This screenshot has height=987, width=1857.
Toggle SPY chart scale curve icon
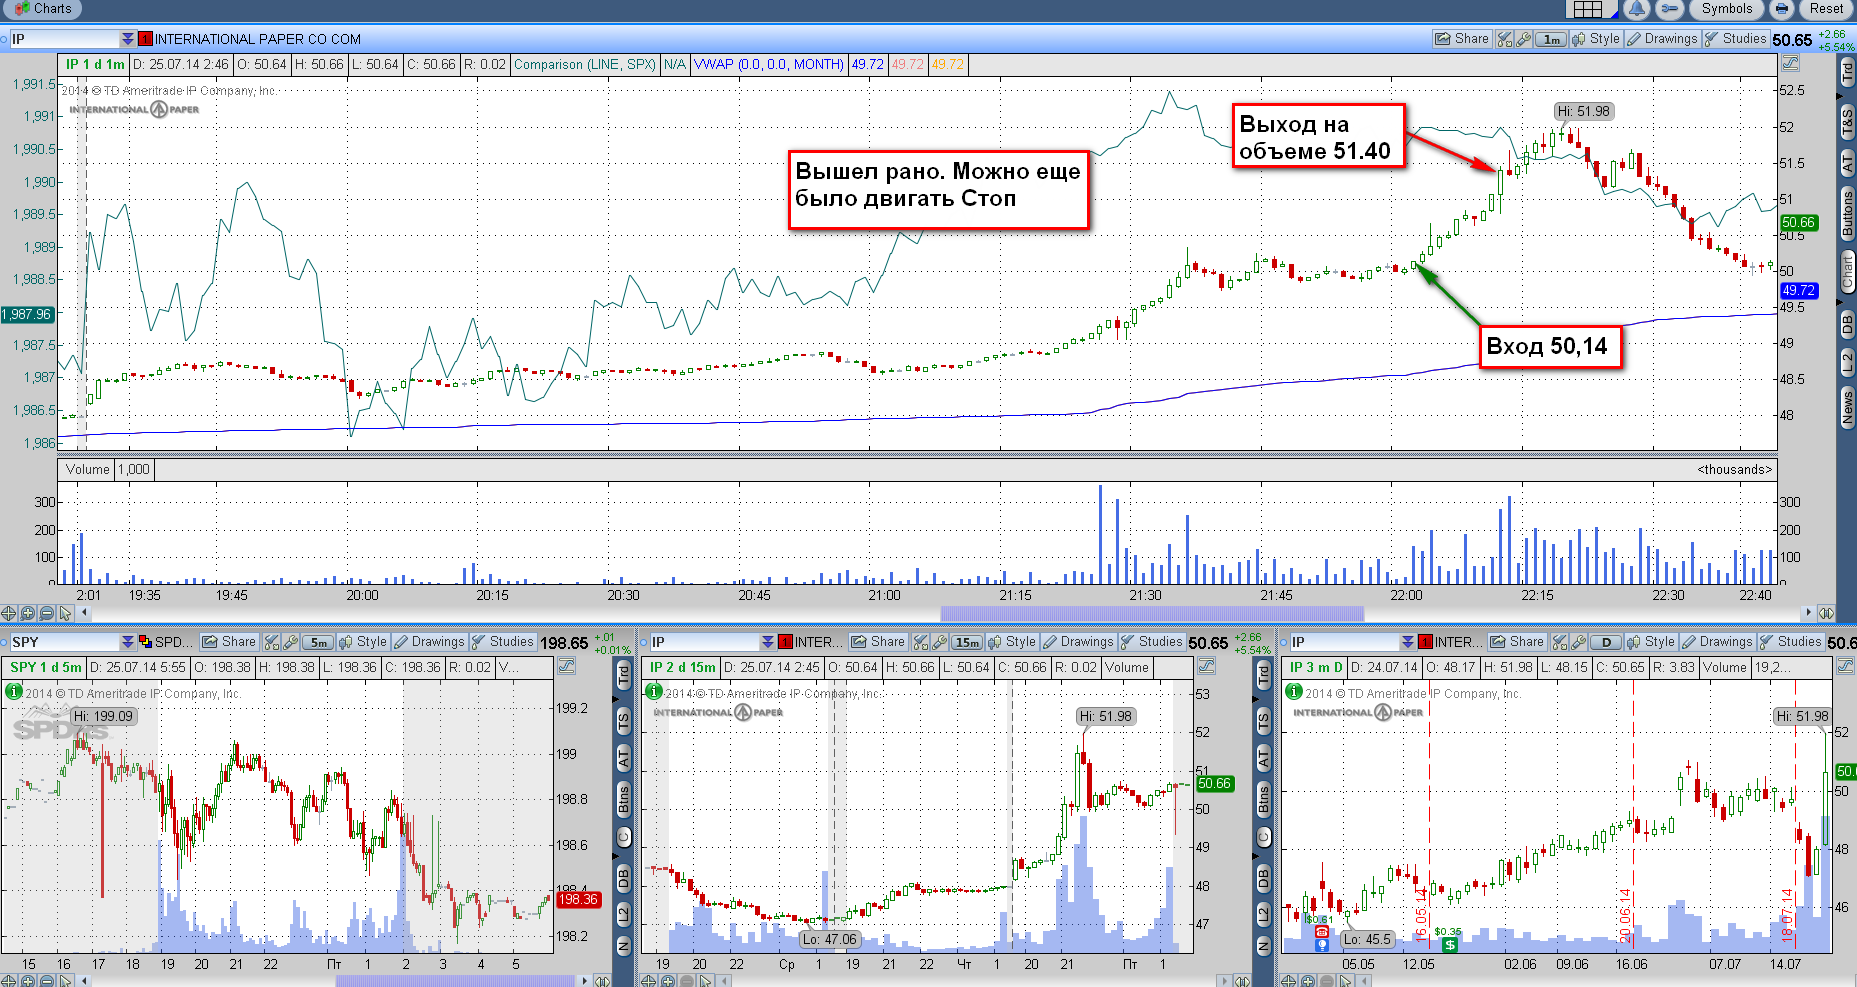click(x=566, y=666)
